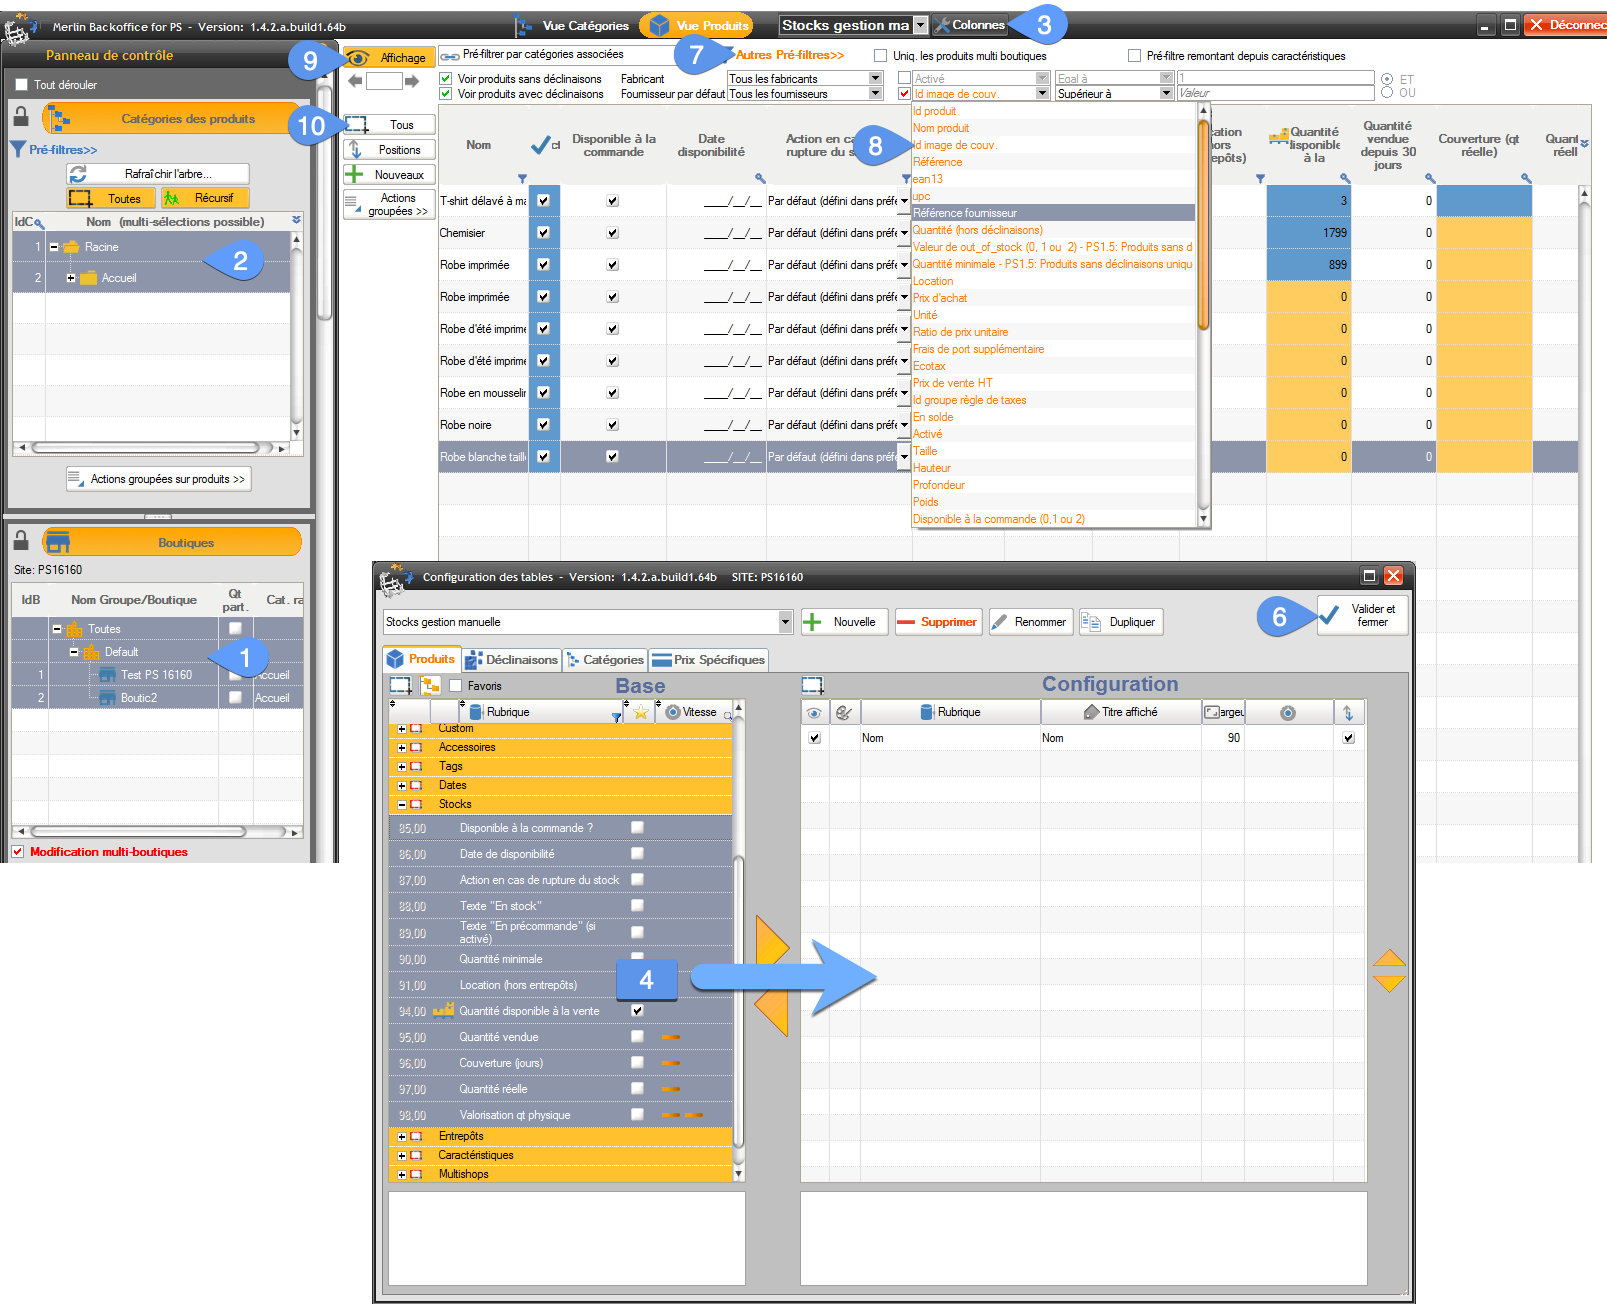Image resolution: width=1607 pixels, height=1304 pixels.
Task: Toggle Voir produits sans déclinaisons
Action: pos(446,79)
